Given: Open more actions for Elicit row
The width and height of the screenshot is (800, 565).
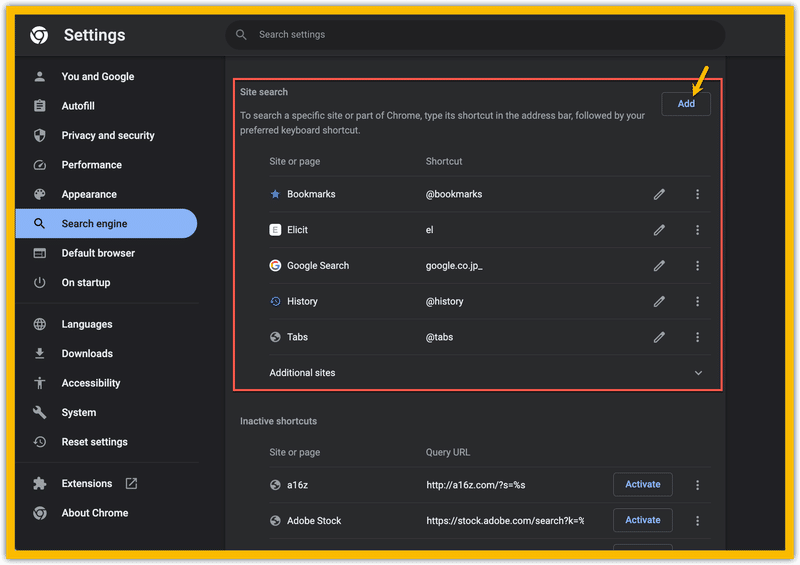Looking at the screenshot, I should (697, 230).
